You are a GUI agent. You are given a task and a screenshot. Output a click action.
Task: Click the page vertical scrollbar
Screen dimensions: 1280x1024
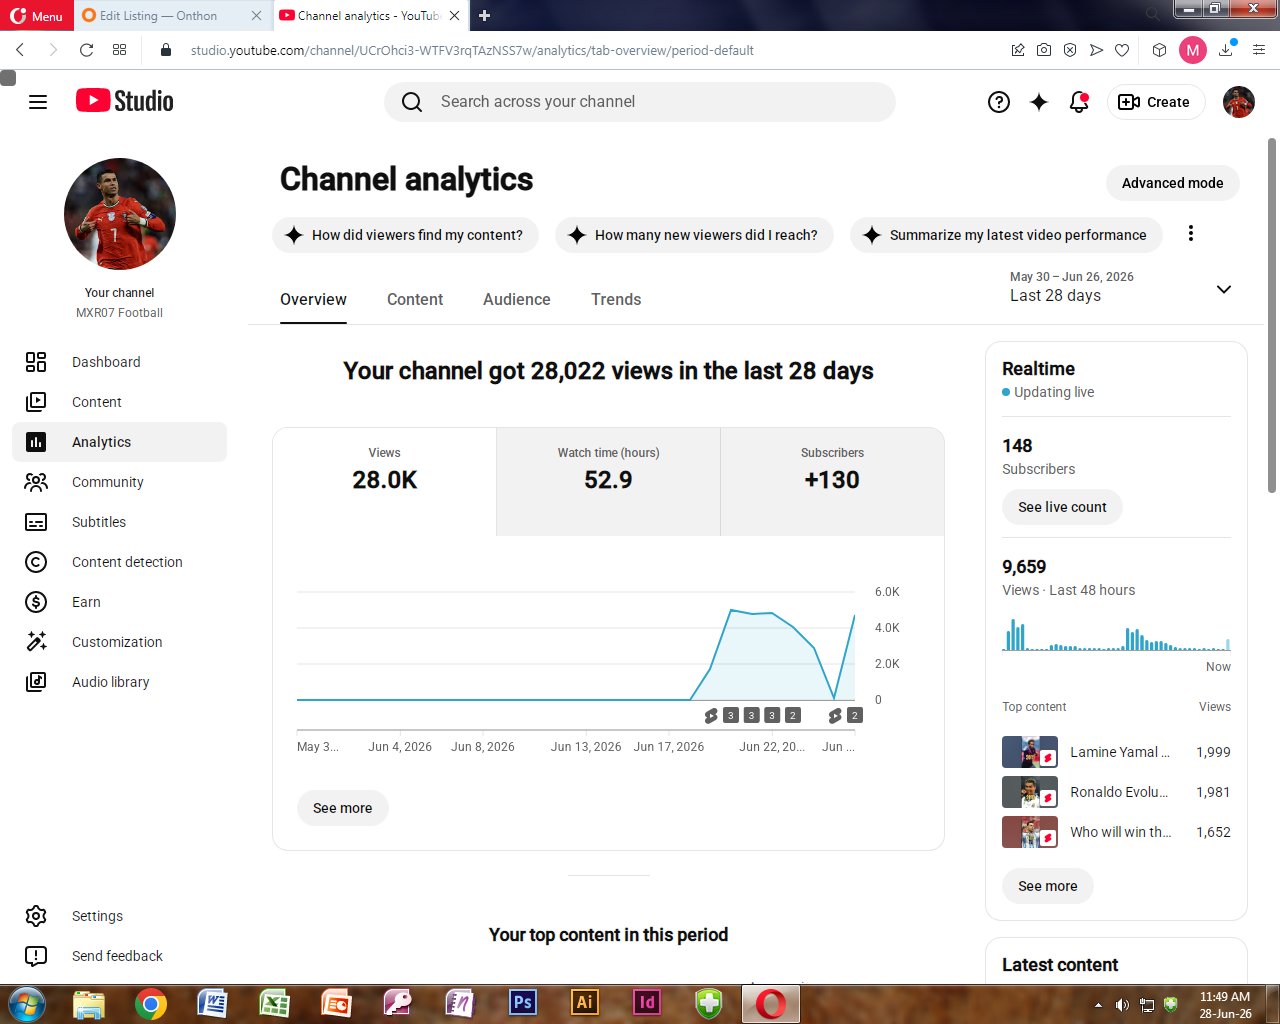coord(1272,315)
